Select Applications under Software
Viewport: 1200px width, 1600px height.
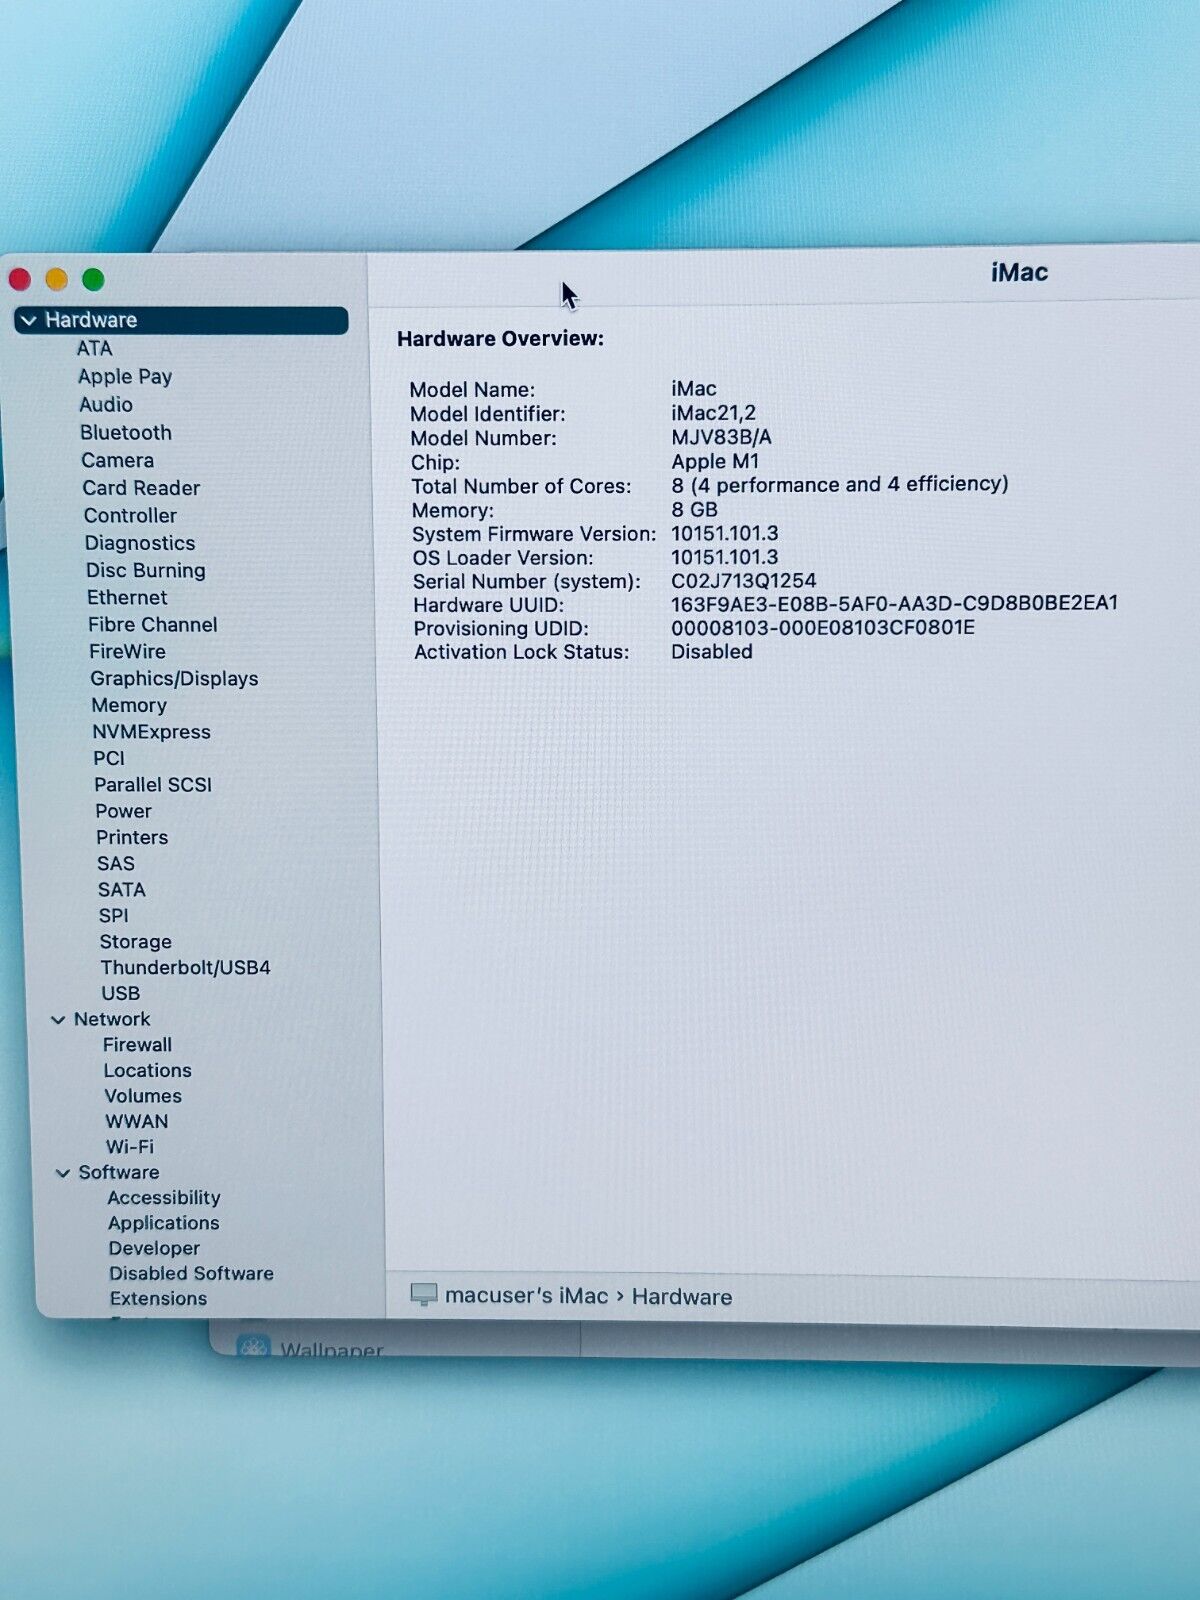point(164,1223)
